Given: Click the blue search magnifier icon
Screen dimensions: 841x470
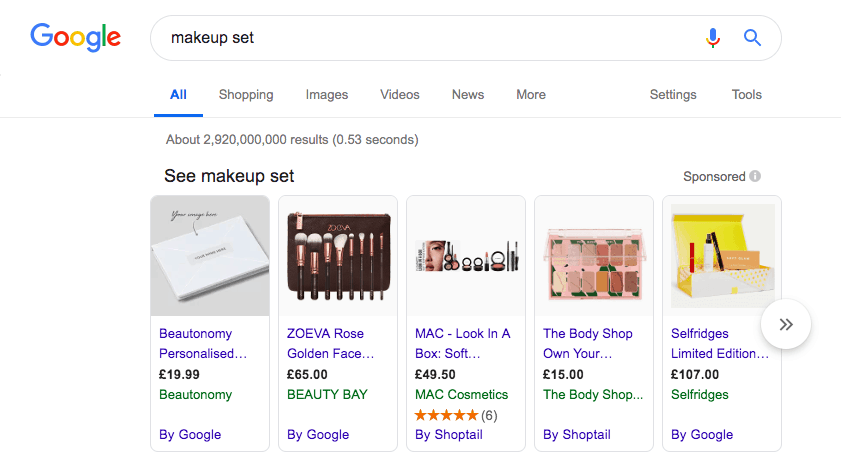Looking at the screenshot, I should click(x=752, y=38).
